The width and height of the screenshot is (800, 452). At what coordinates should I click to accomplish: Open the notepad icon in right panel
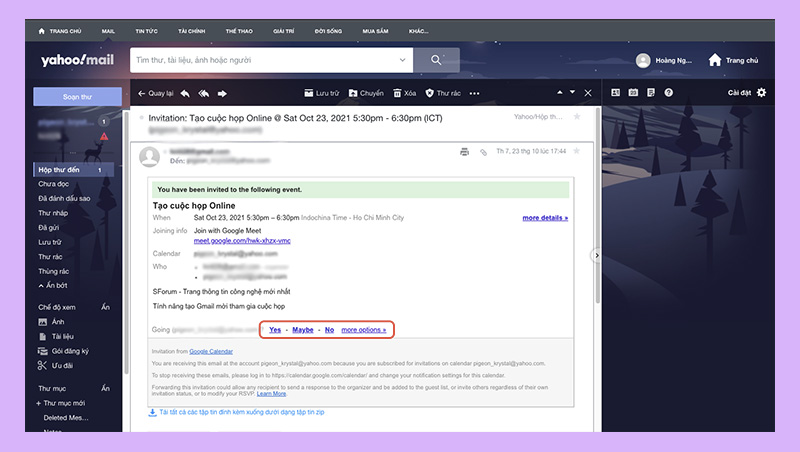tap(651, 92)
